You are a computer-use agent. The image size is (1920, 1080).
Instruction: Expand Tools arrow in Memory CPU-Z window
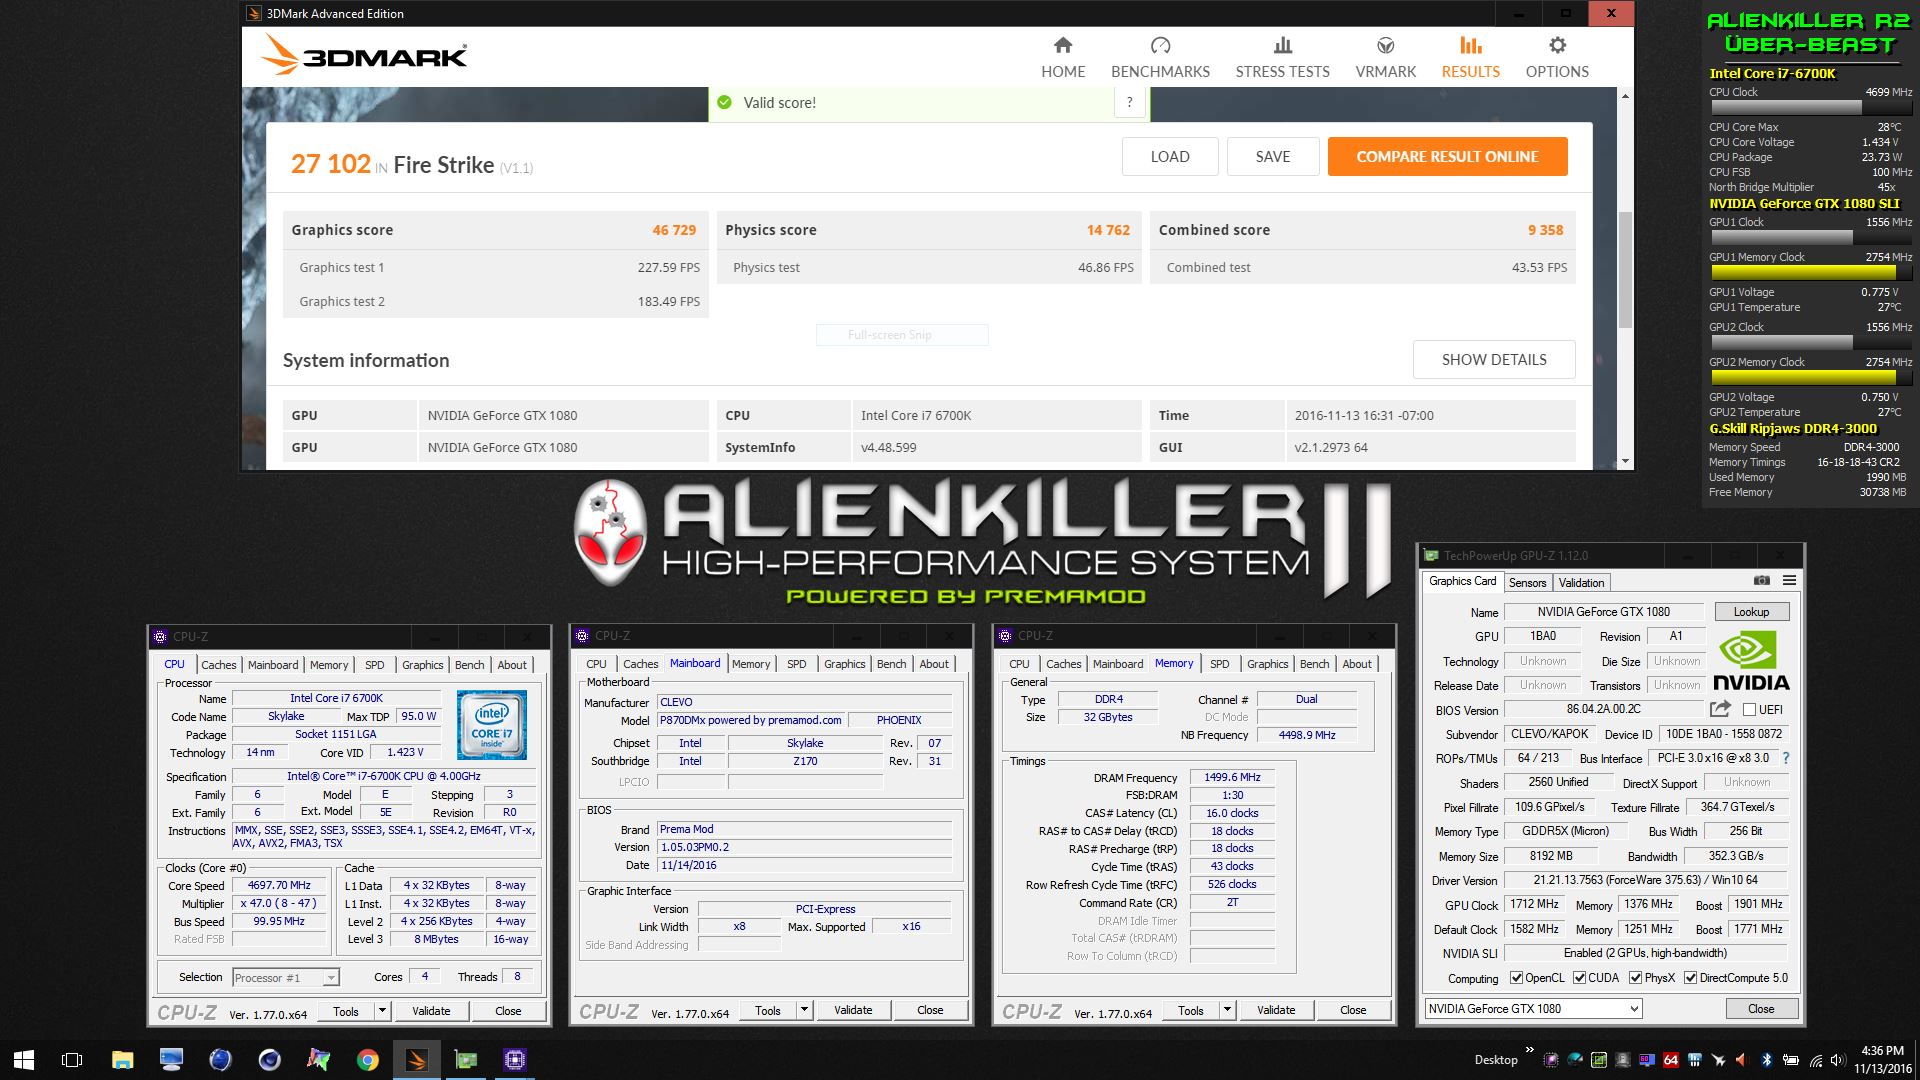tap(1227, 1010)
